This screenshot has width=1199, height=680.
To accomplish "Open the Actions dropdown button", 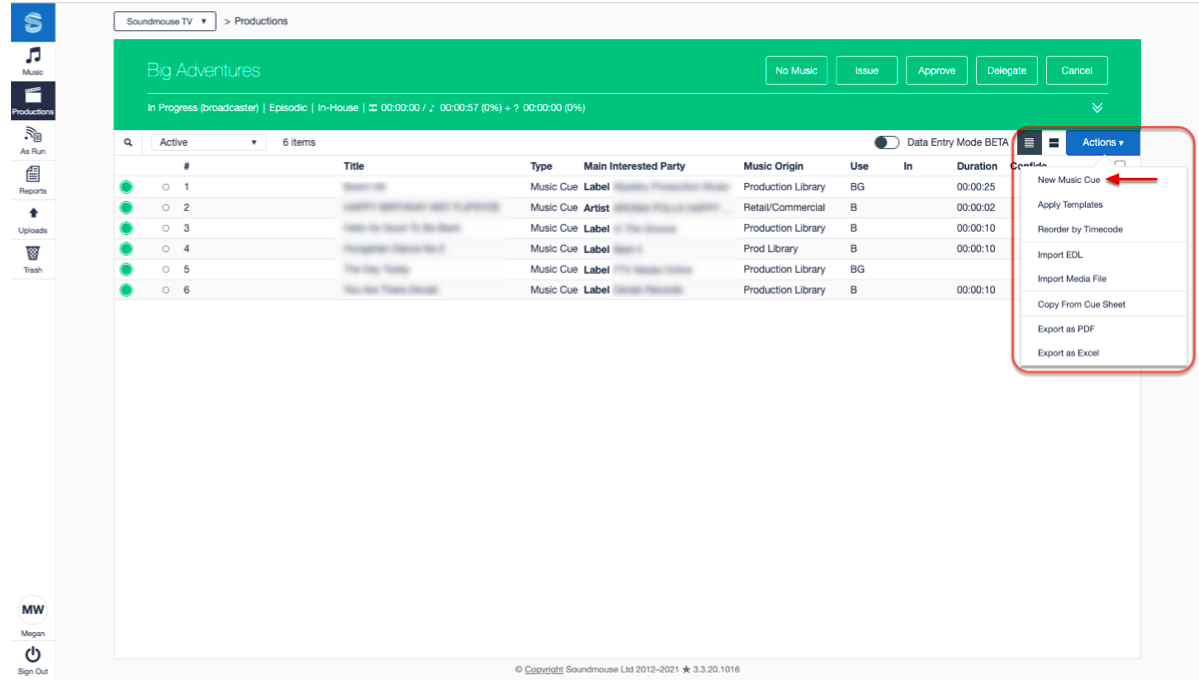I will (1103, 142).
